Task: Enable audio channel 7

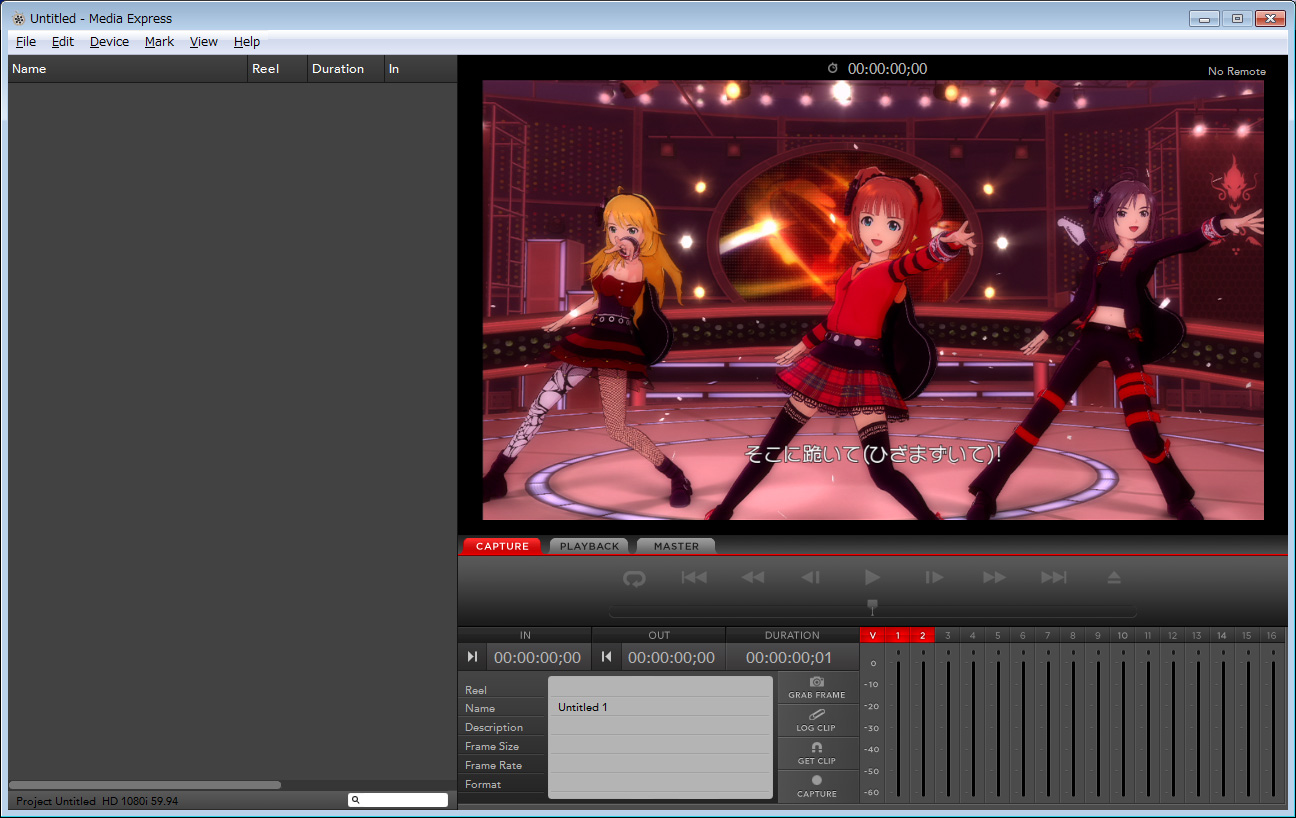Action: 1048,635
